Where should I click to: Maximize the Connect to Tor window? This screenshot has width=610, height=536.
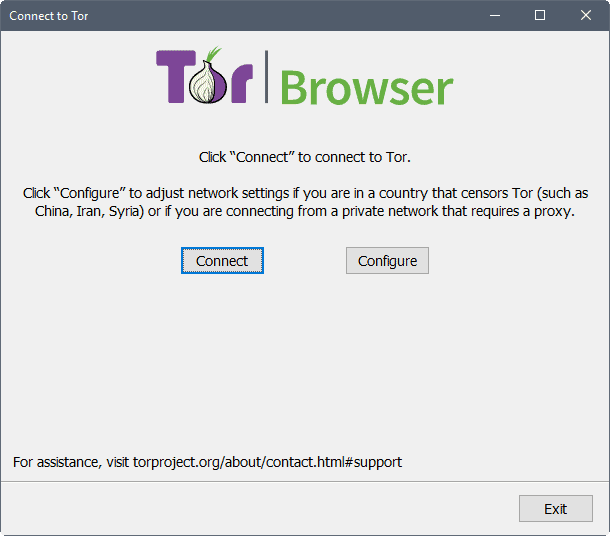(540, 16)
